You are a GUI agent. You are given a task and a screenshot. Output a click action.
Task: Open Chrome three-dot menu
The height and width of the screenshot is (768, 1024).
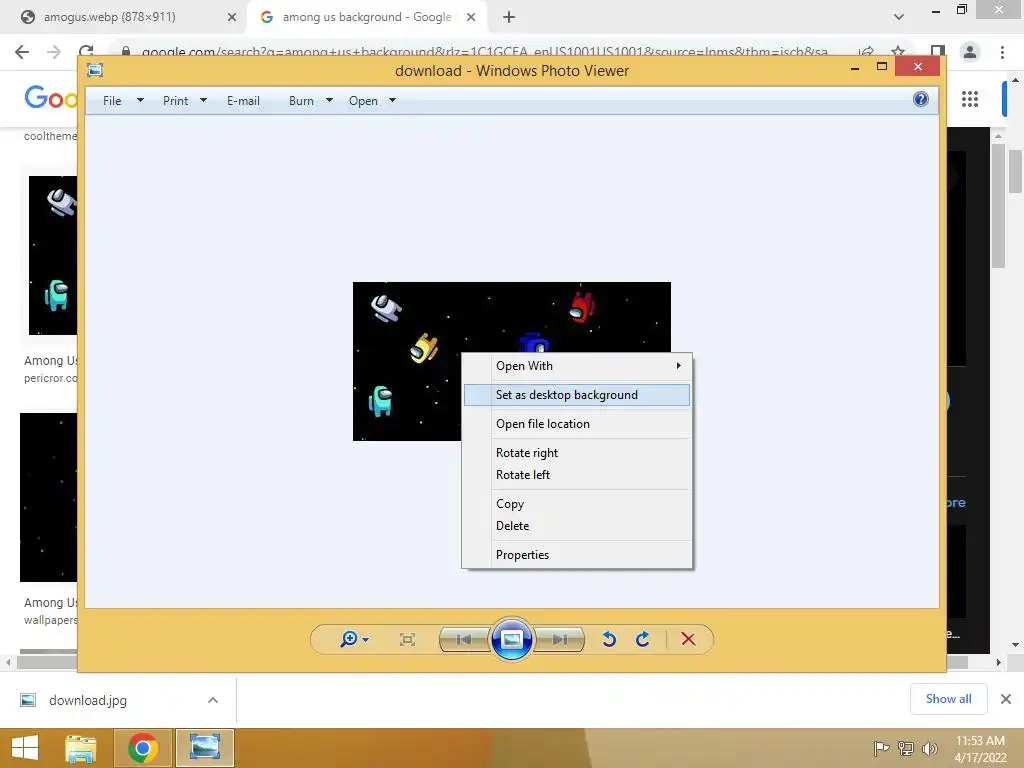point(1002,52)
